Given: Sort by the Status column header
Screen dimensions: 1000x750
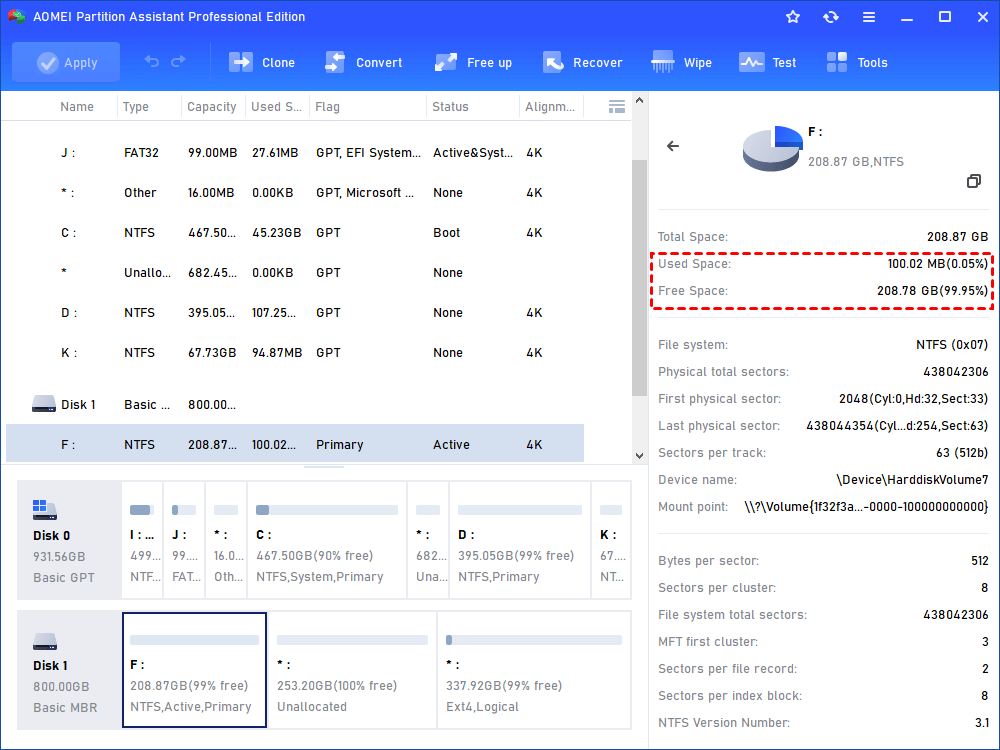Looking at the screenshot, I should click(450, 107).
